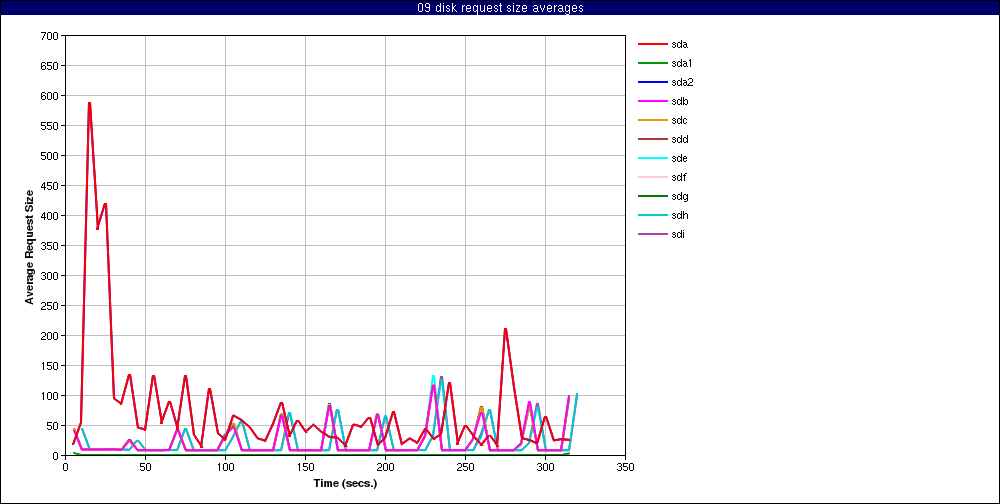Click the dark green sdg legend swatch
The image size is (1000, 504).
(x=652, y=196)
